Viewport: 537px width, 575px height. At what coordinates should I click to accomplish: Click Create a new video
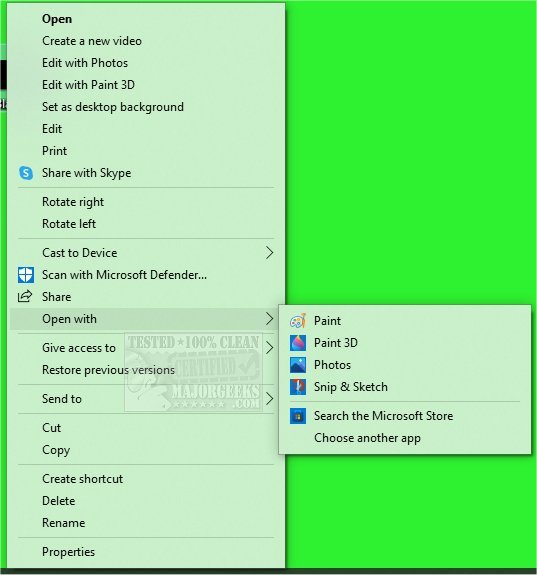tap(92, 41)
